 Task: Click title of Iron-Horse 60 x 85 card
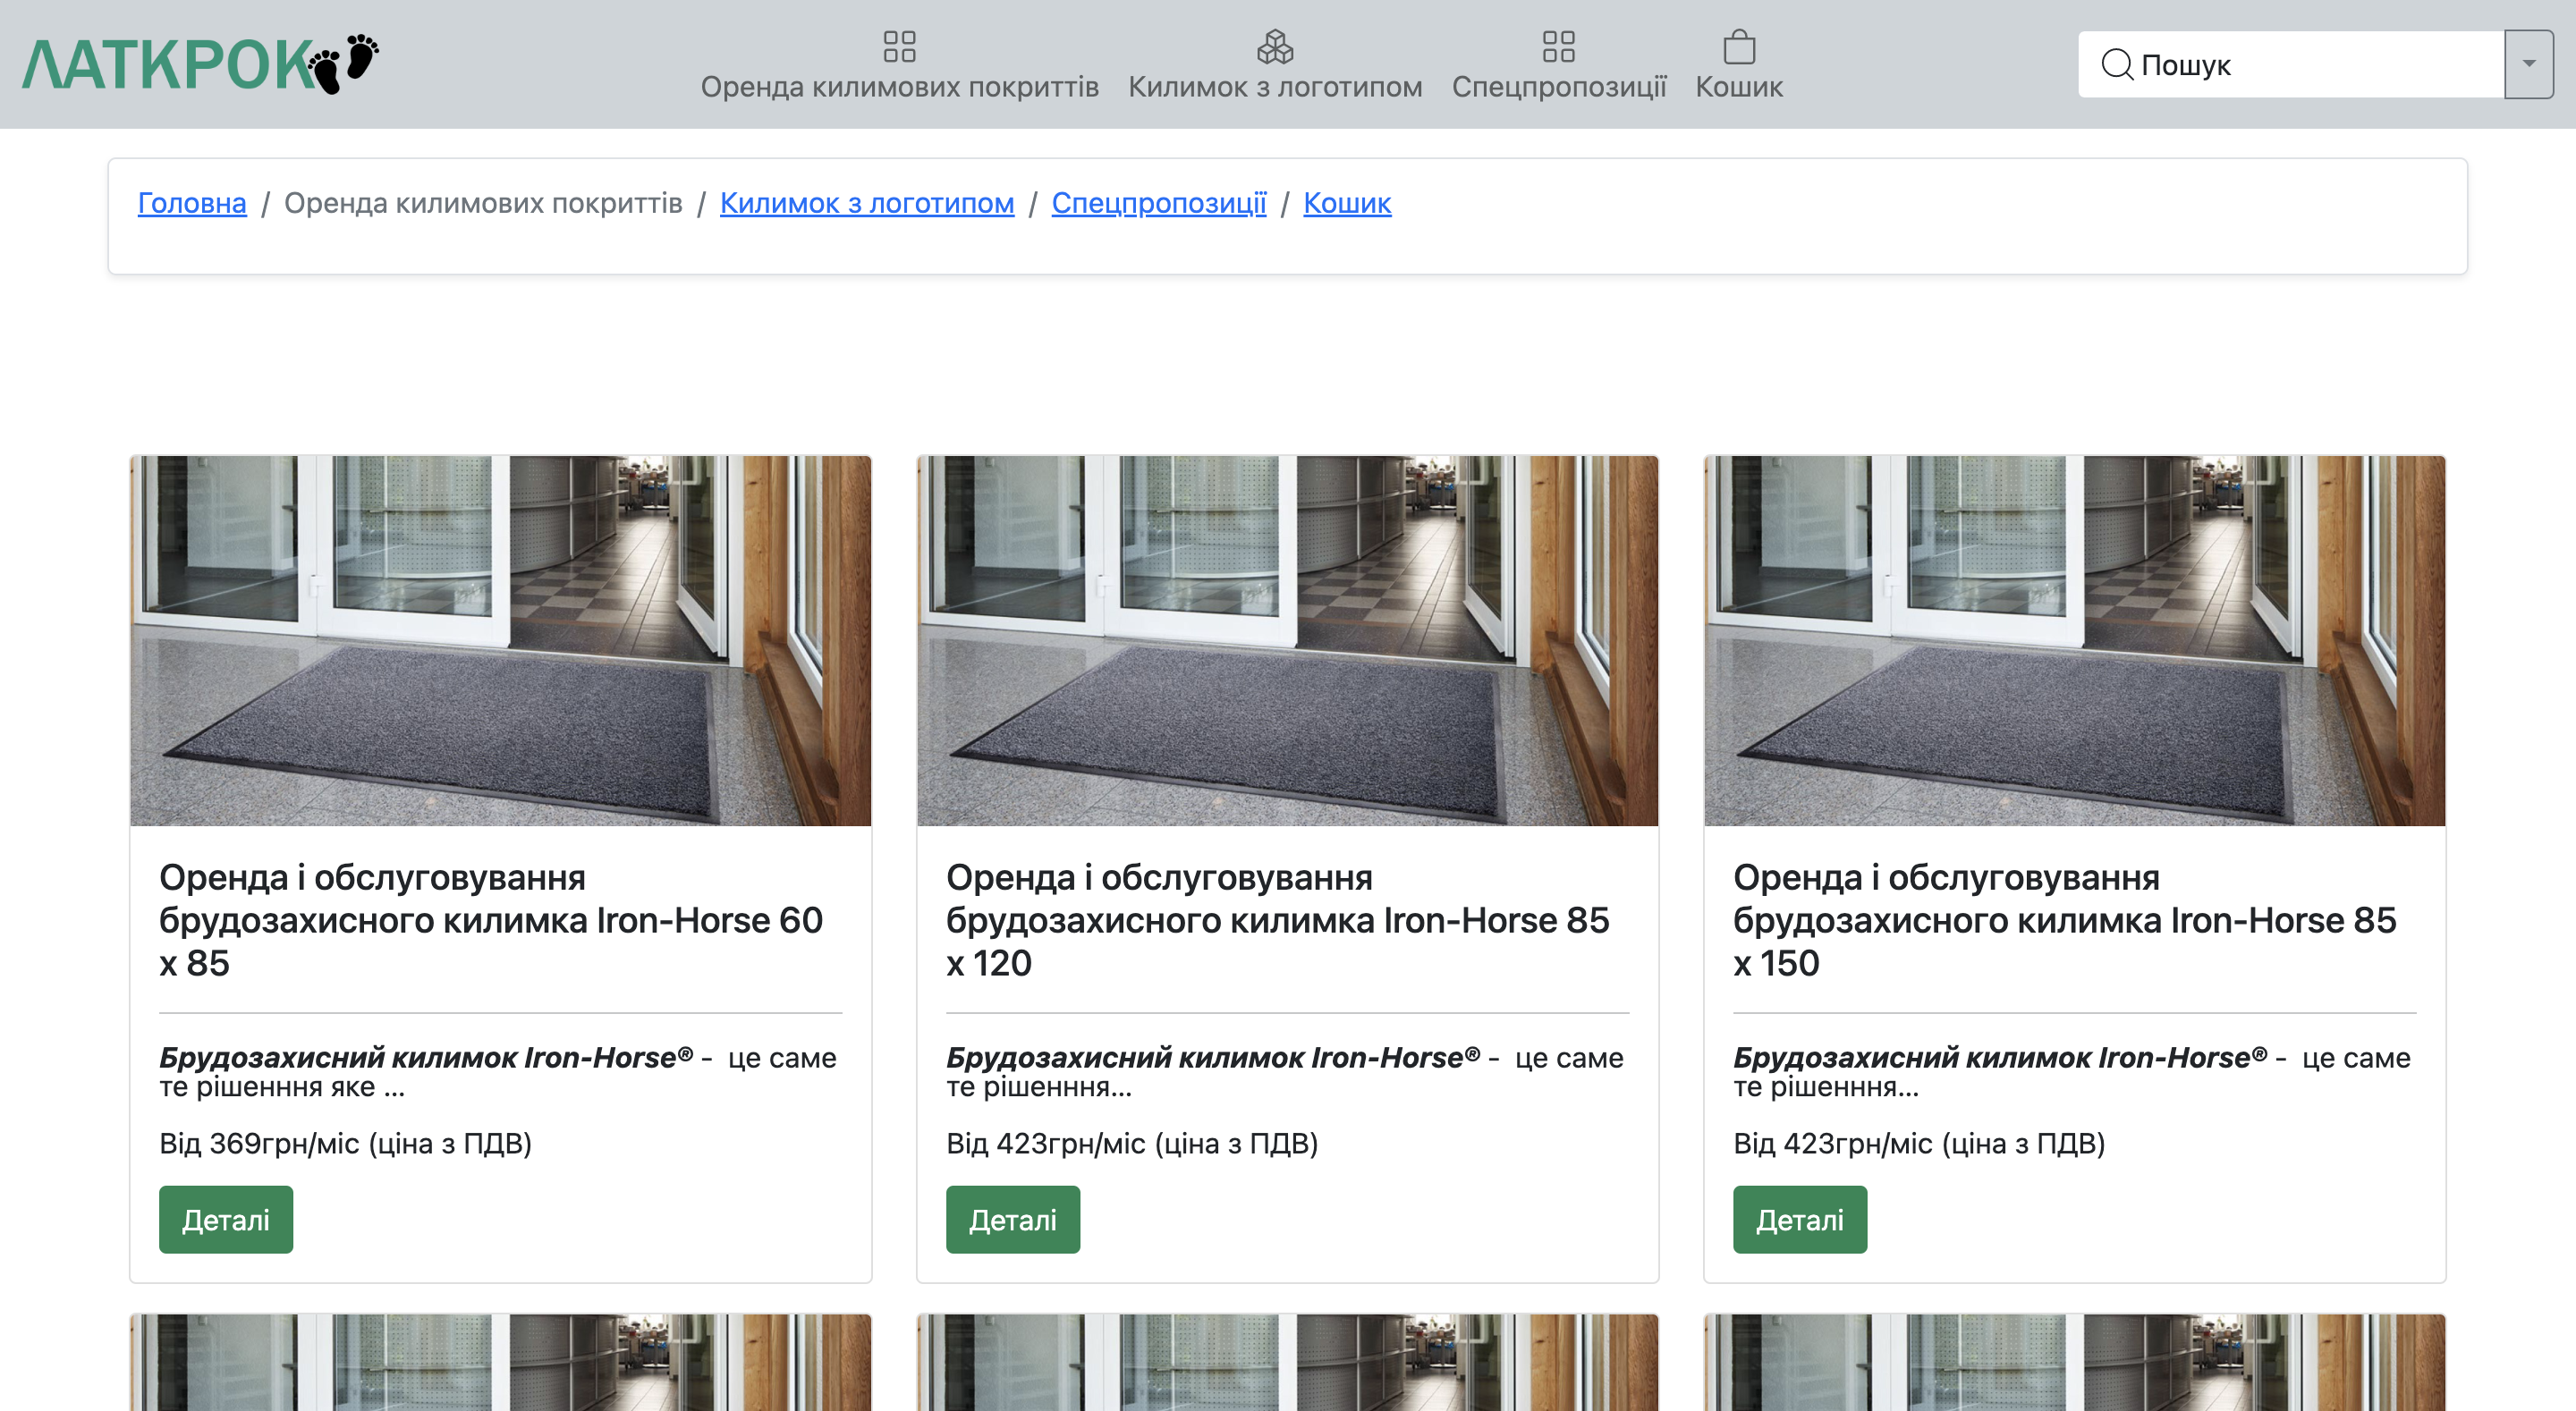coord(491,920)
